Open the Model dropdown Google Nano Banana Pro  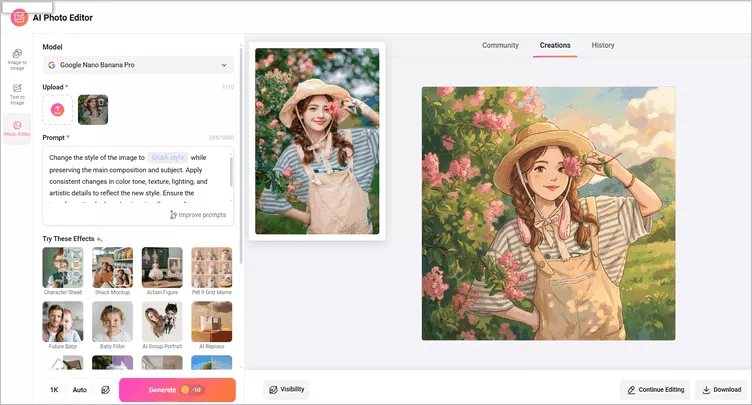138,65
